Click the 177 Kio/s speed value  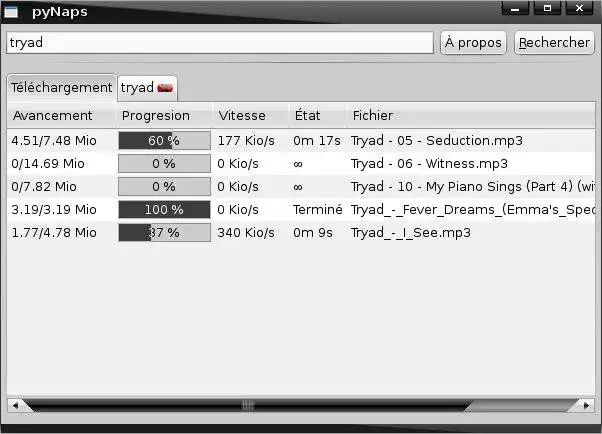tap(246, 141)
